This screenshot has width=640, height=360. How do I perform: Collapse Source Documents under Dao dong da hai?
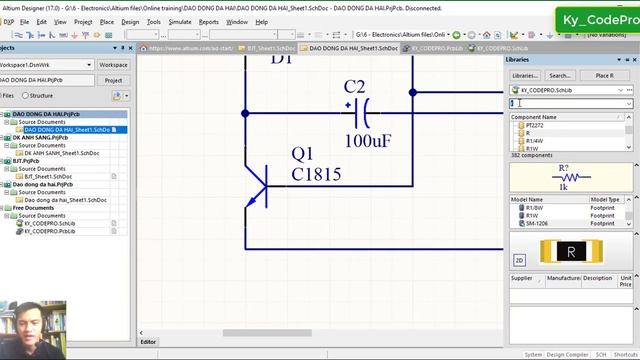7,192
